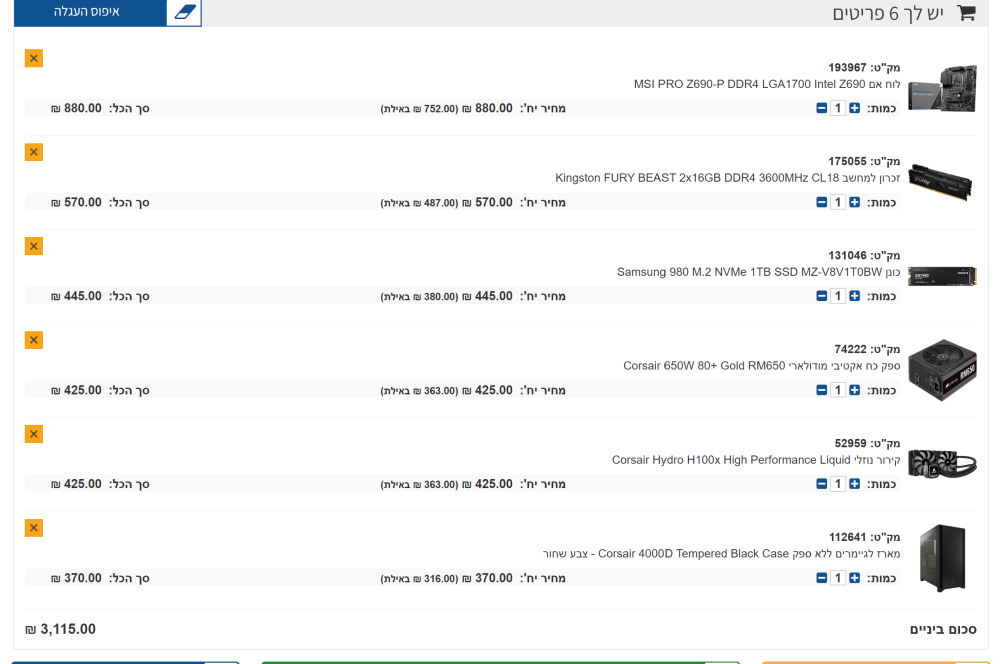Viewport: 1000px width, 664px height.
Task: Increase quantity of Kingston FURY BEAST
Action: 855,202
